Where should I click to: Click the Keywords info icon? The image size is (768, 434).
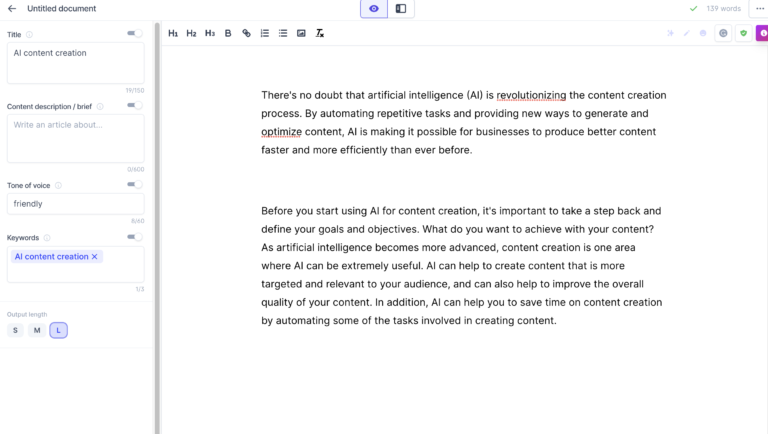point(47,238)
